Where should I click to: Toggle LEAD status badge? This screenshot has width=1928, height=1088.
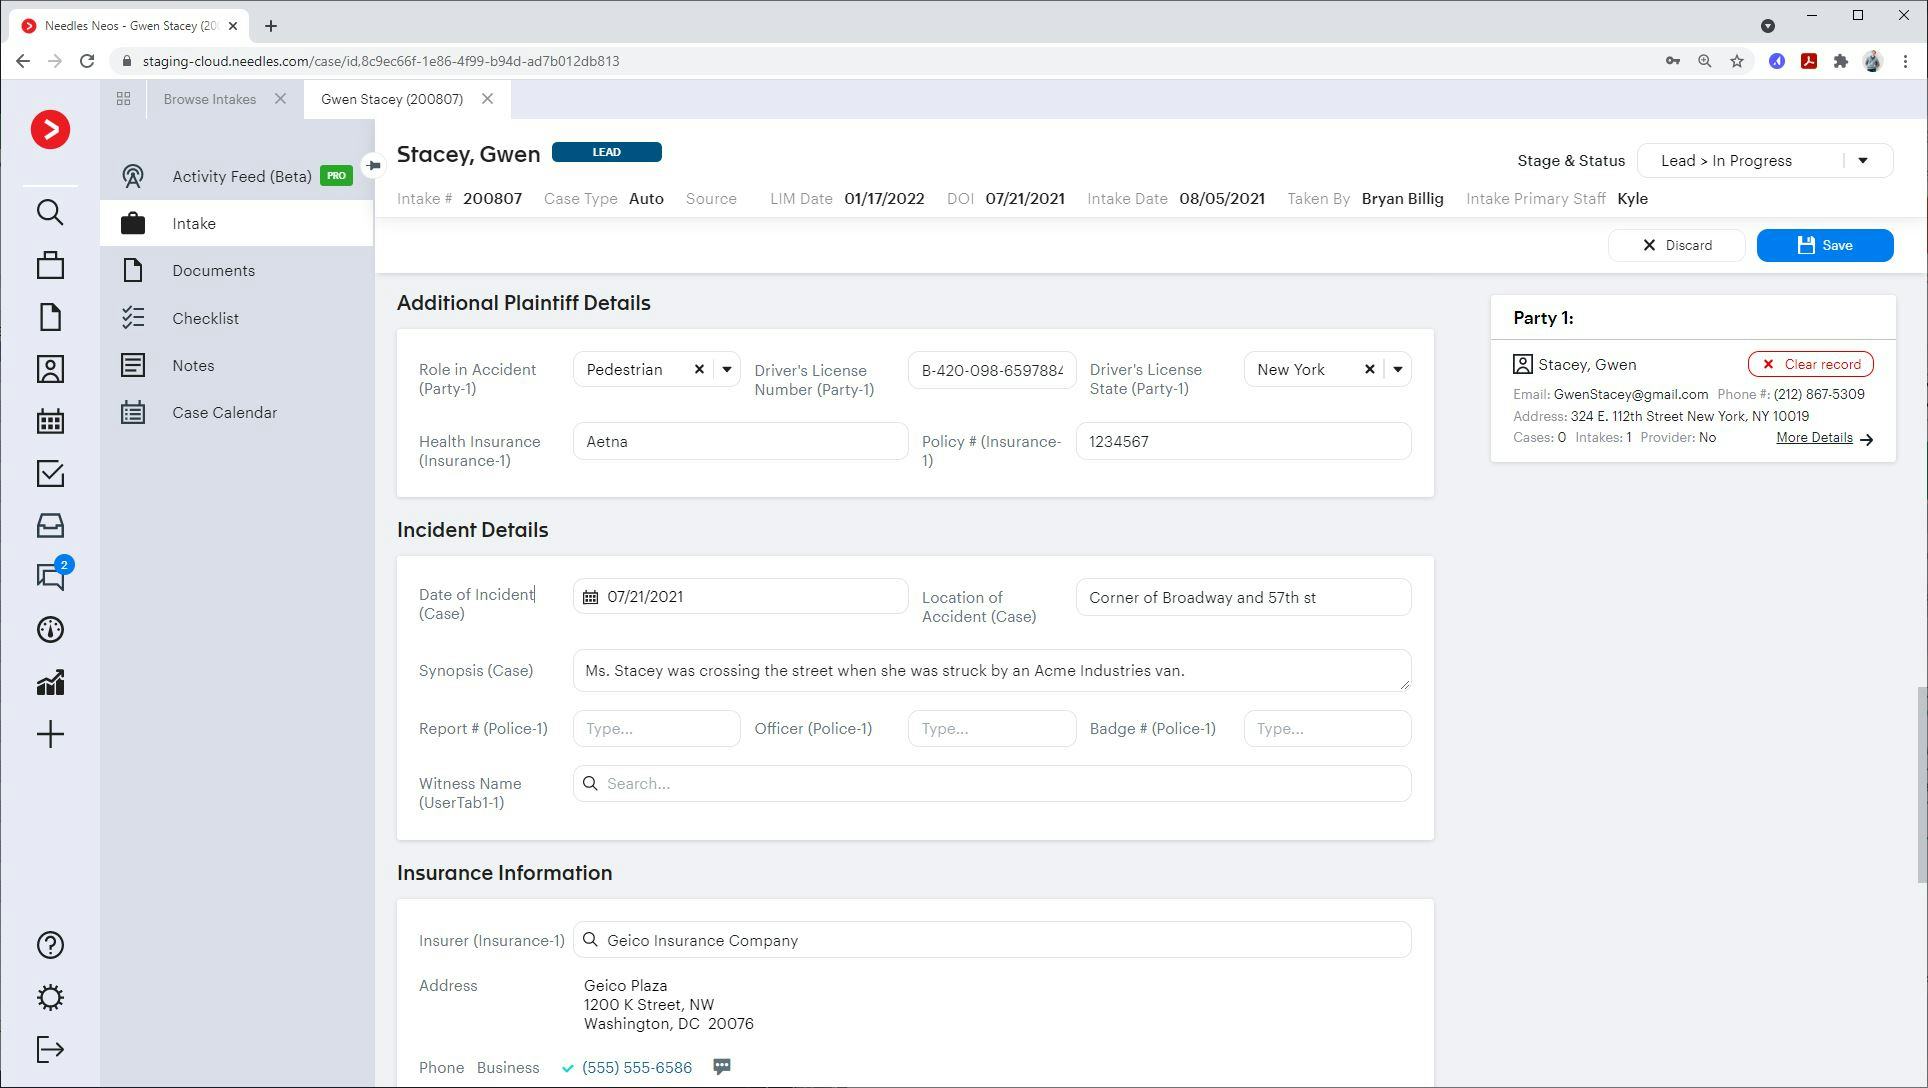pyautogui.click(x=606, y=151)
